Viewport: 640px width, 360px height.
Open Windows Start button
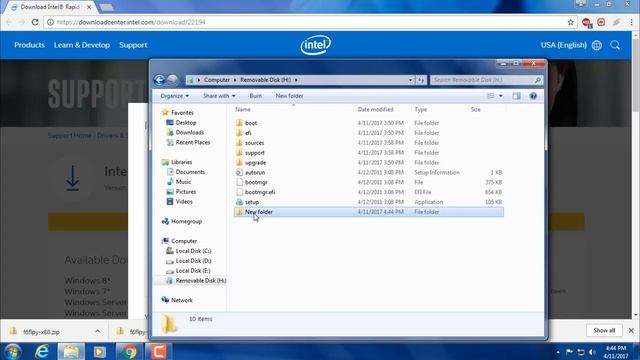(13, 351)
